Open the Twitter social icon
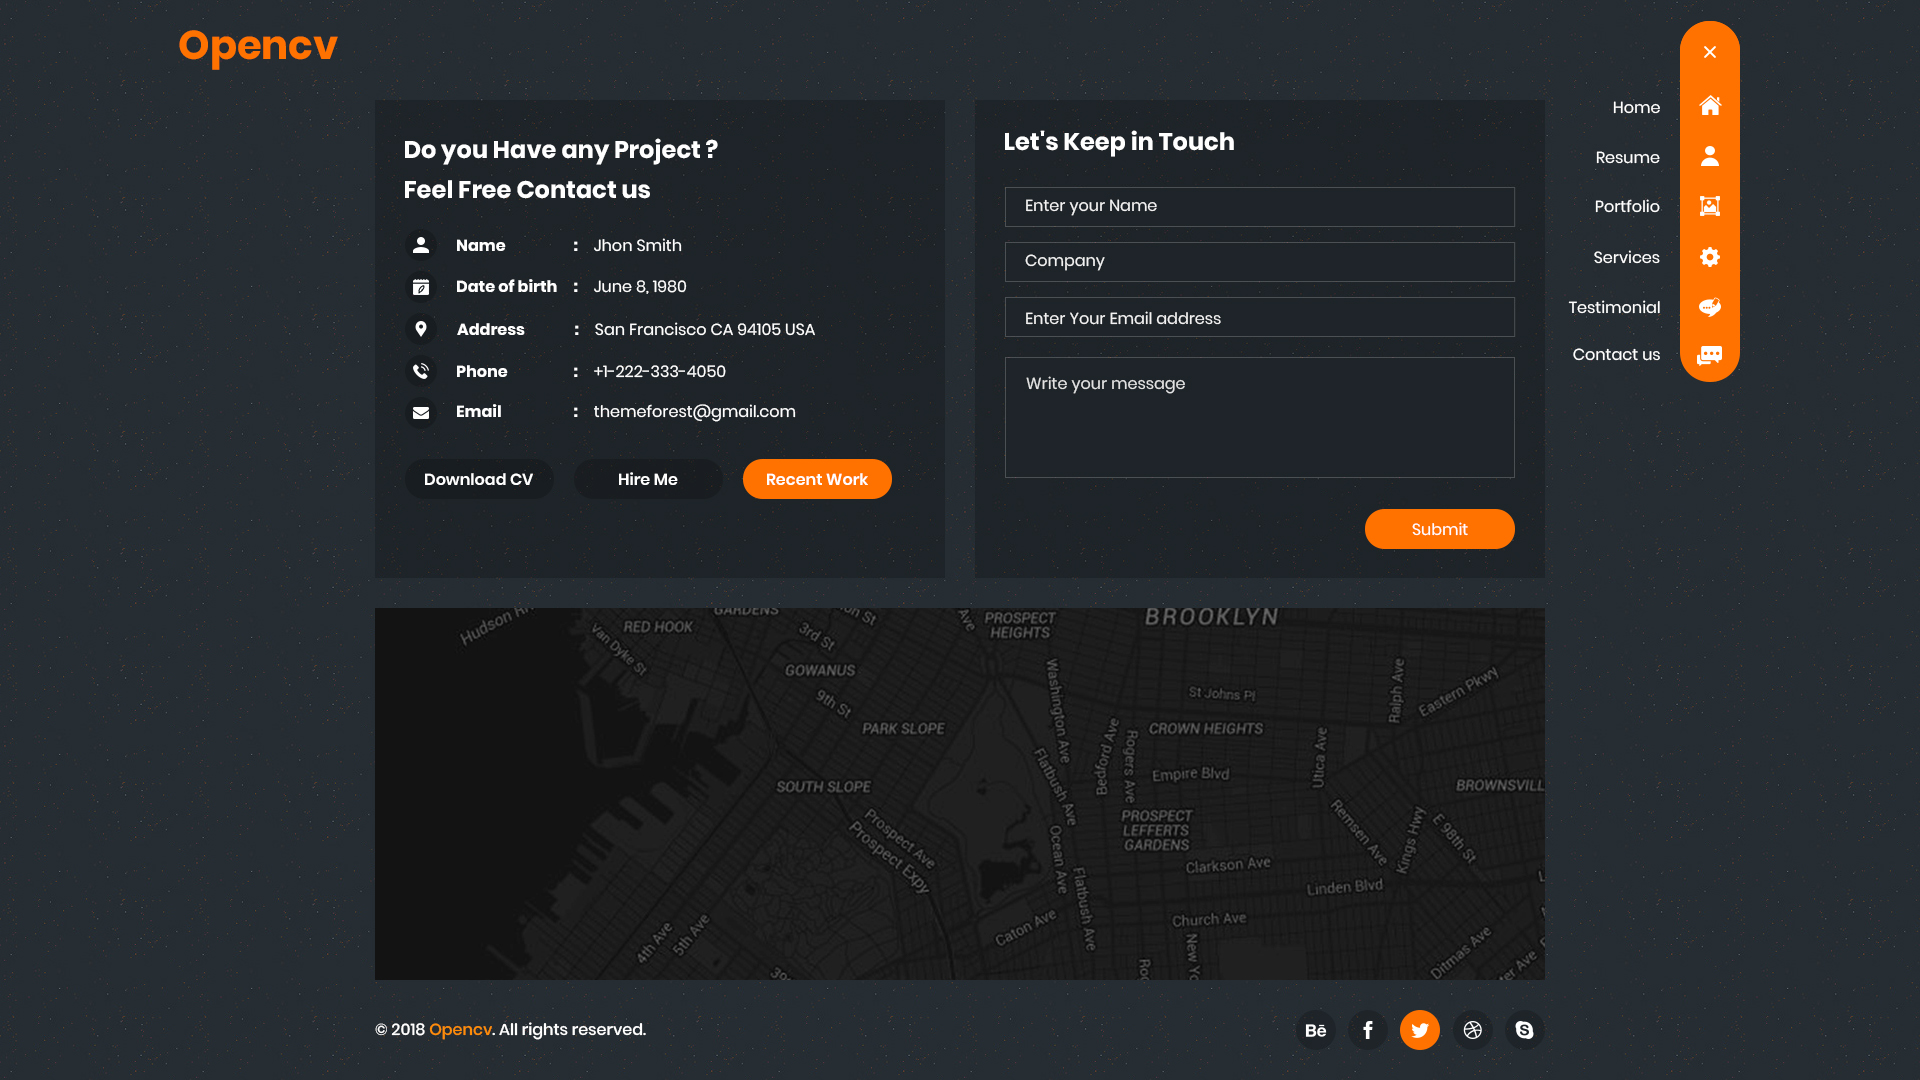 click(x=1420, y=1030)
